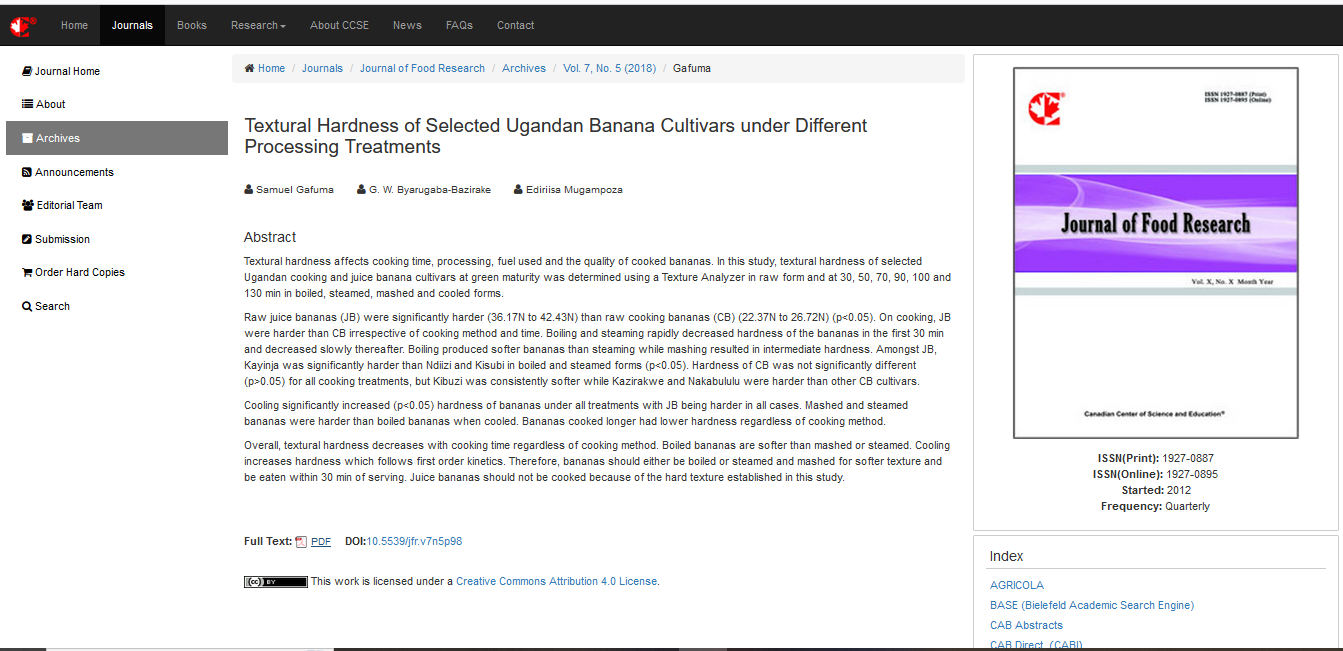1343x651 pixels.
Task: Click the Journals breadcrumb link
Action: pyautogui.click(x=322, y=68)
